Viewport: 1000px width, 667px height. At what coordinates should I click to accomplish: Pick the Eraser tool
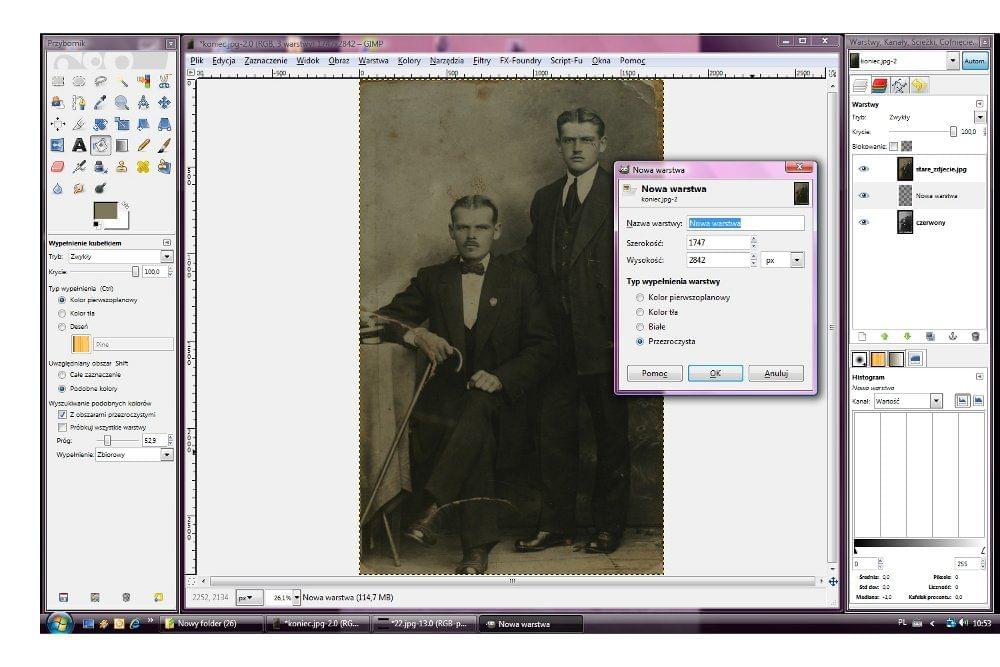point(57,166)
